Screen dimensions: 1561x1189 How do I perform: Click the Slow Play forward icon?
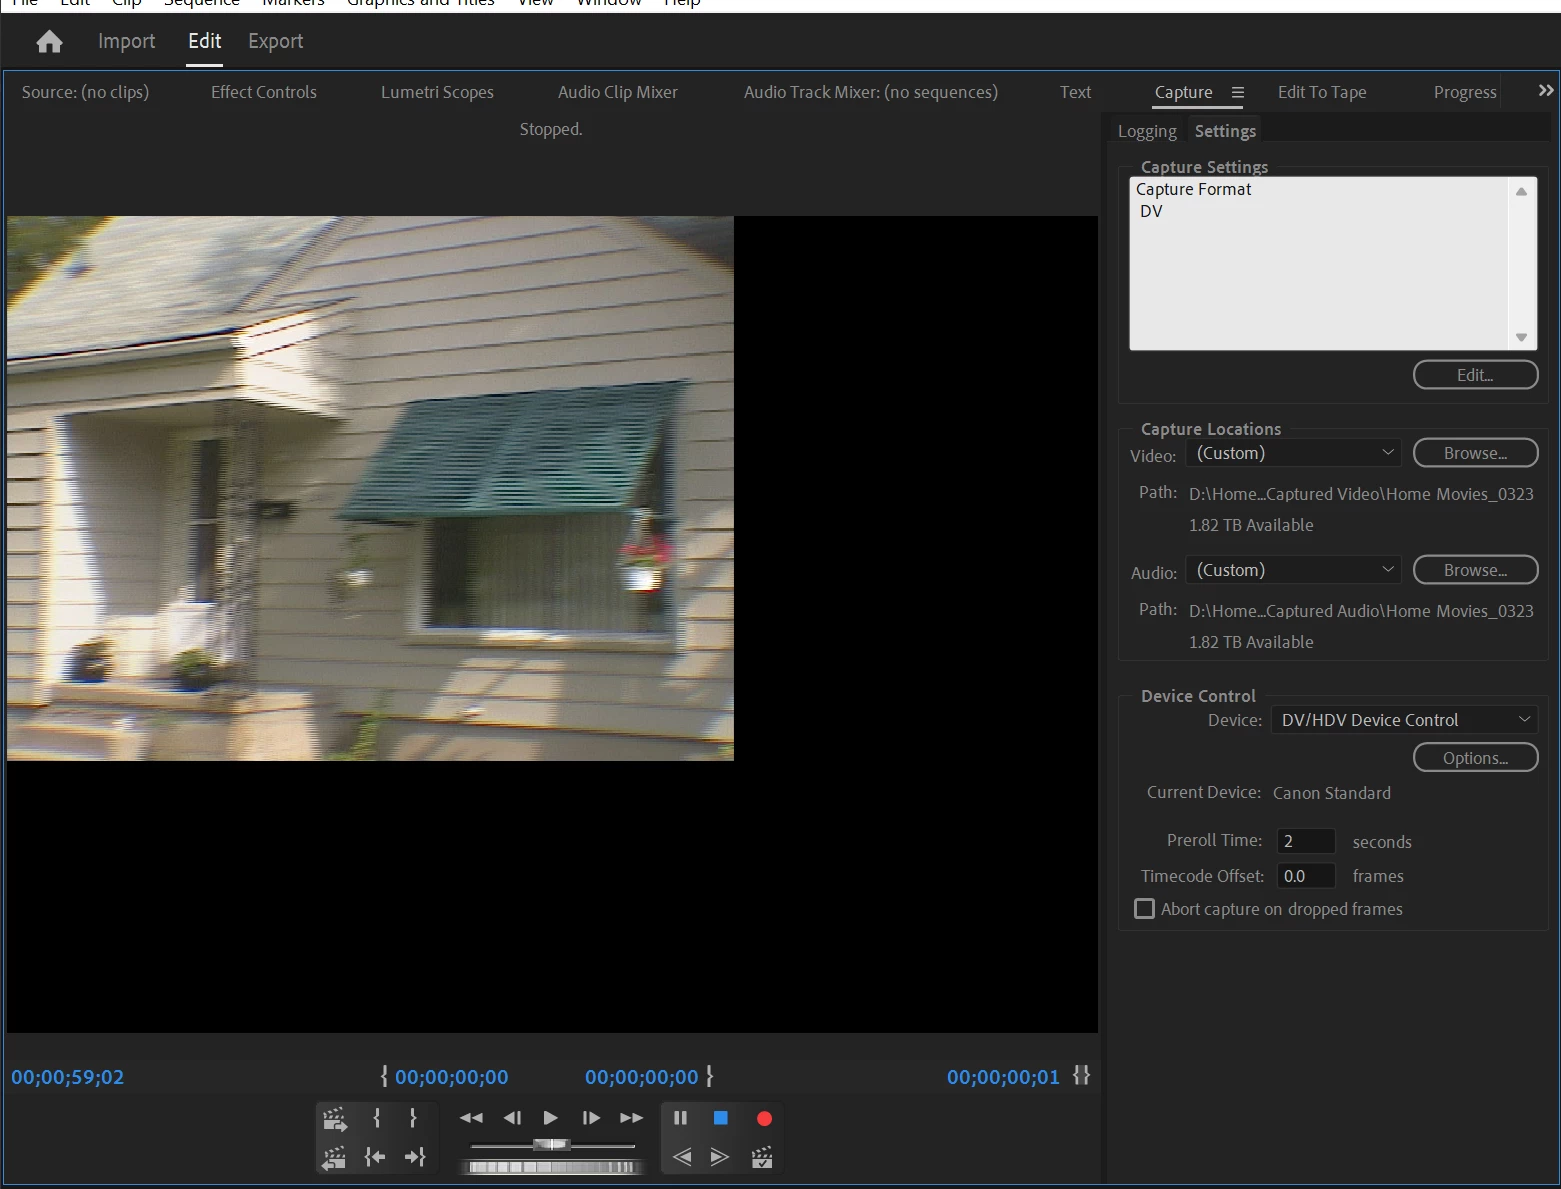719,1157
